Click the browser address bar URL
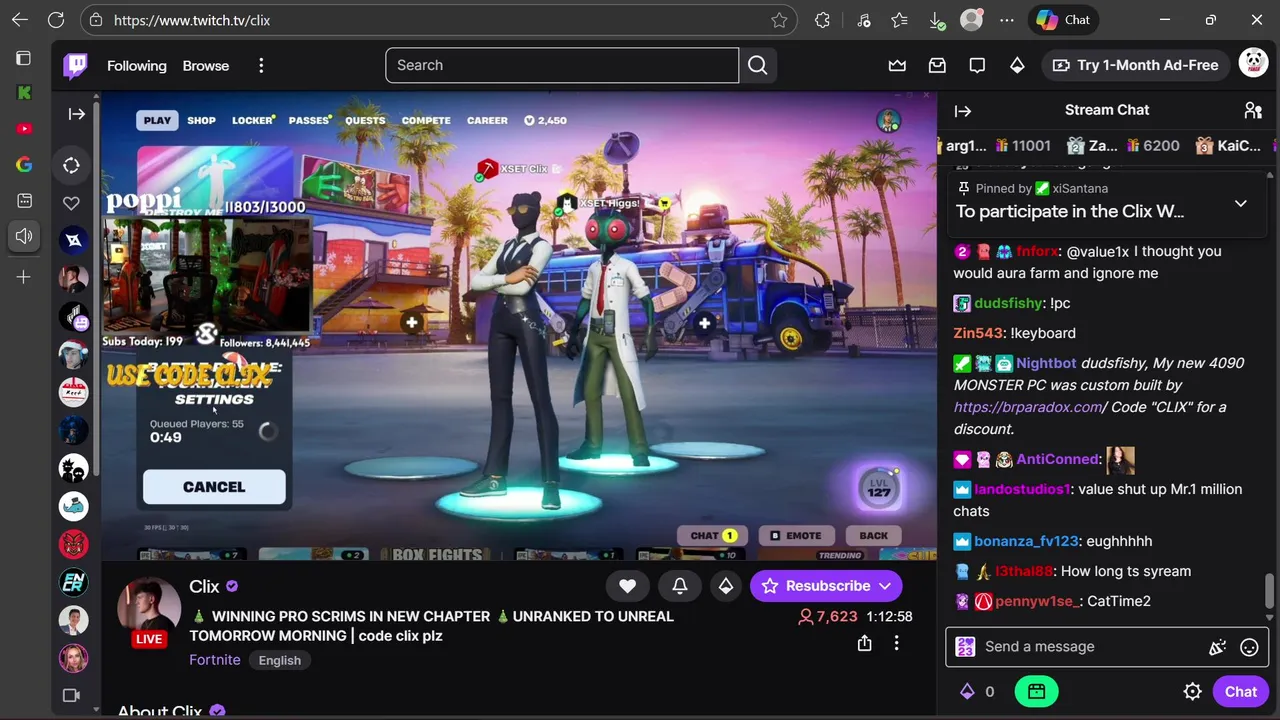1280x720 pixels. (x=192, y=20)
